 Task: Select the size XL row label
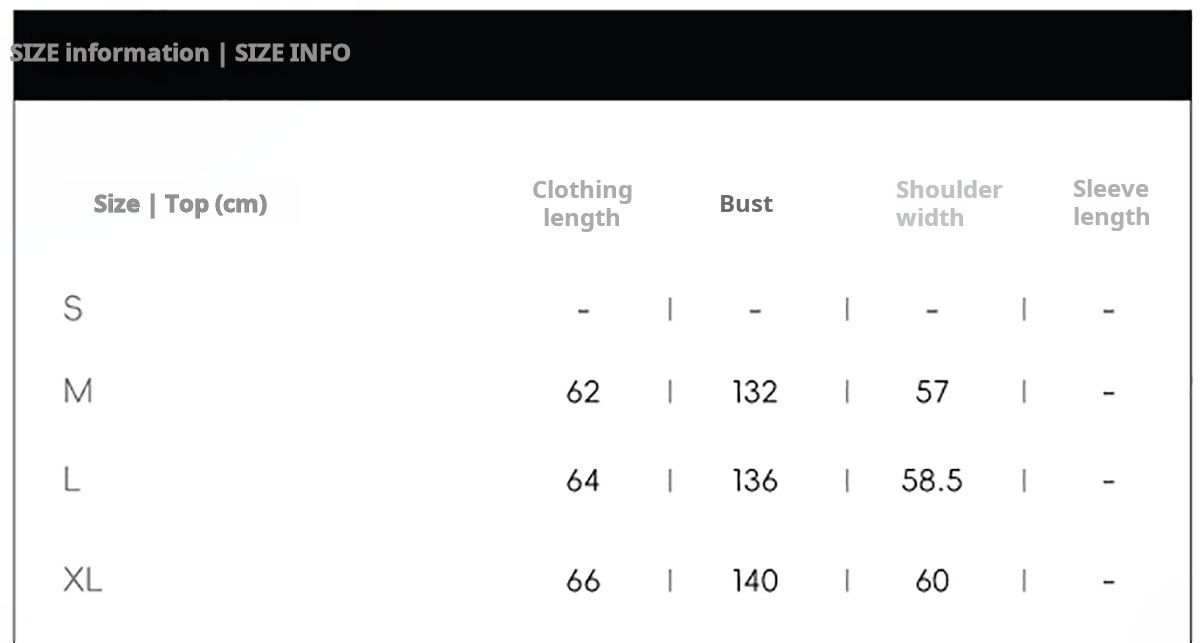click(82, 580)
